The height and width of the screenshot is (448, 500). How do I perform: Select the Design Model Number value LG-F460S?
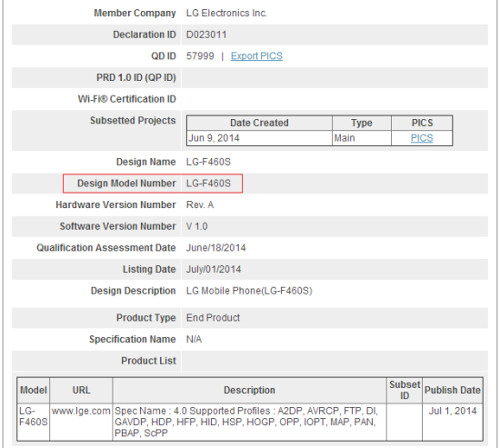tap(208, 183)
